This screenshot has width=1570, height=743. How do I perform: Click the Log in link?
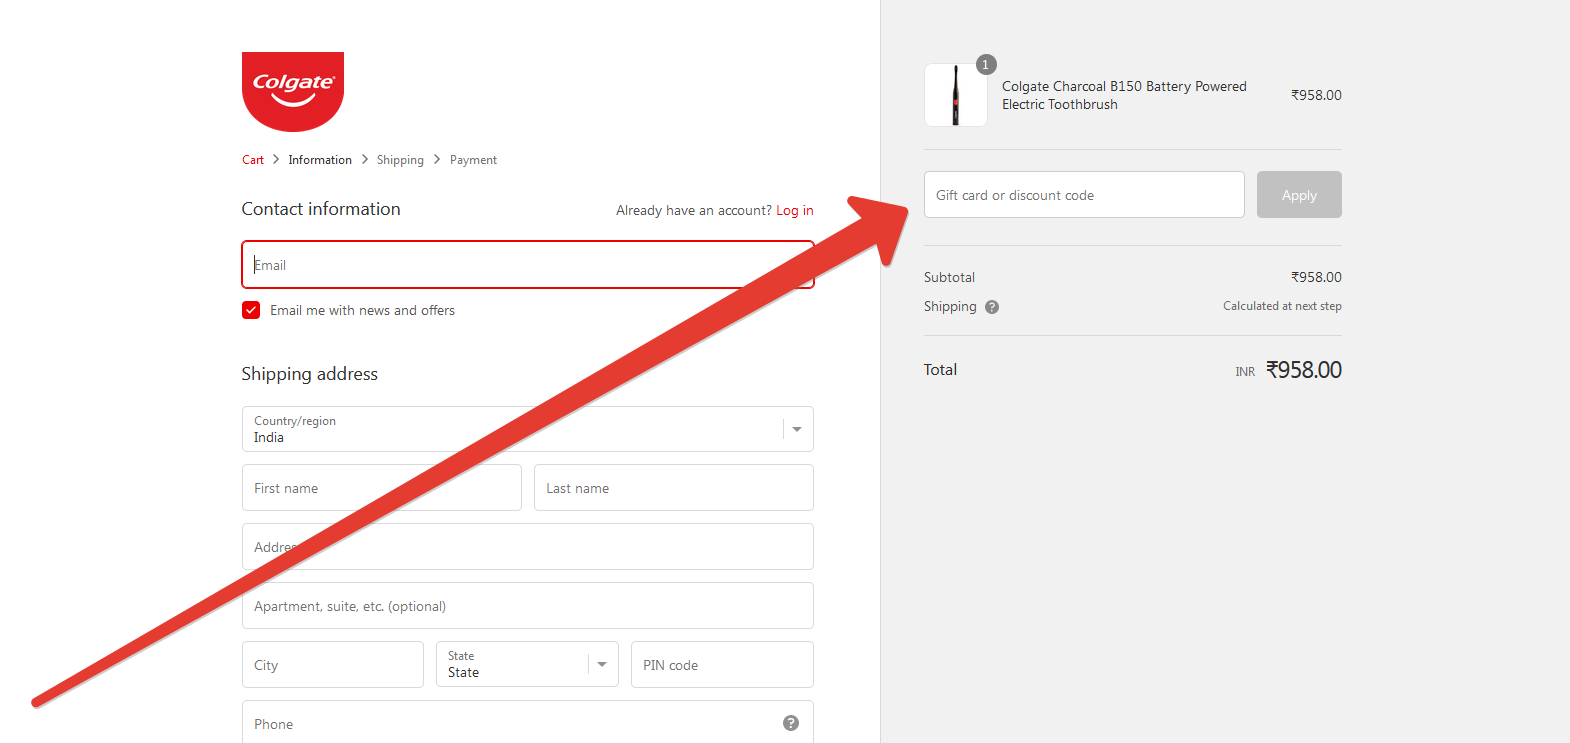pyautogui.click(x=795, y=210)
